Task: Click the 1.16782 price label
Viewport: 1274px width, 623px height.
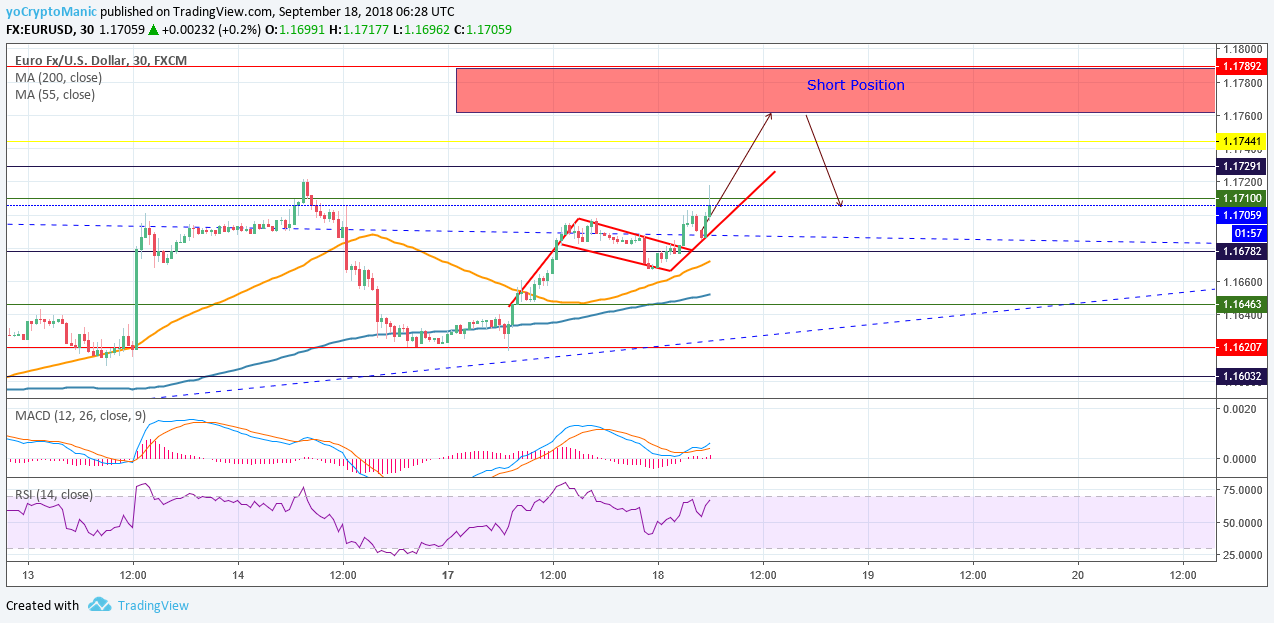Action: [1240, 250]
